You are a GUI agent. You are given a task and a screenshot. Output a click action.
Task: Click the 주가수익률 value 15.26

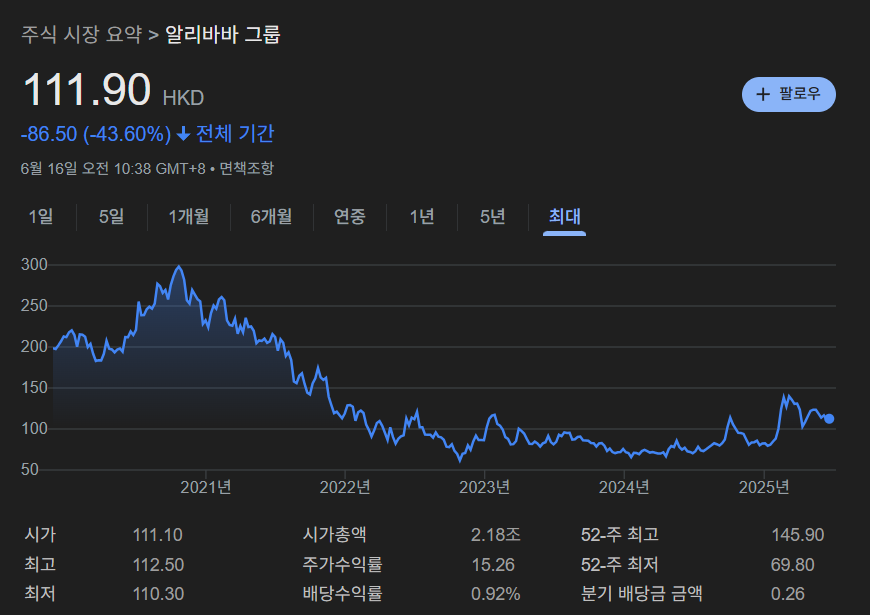pos(493,565)
